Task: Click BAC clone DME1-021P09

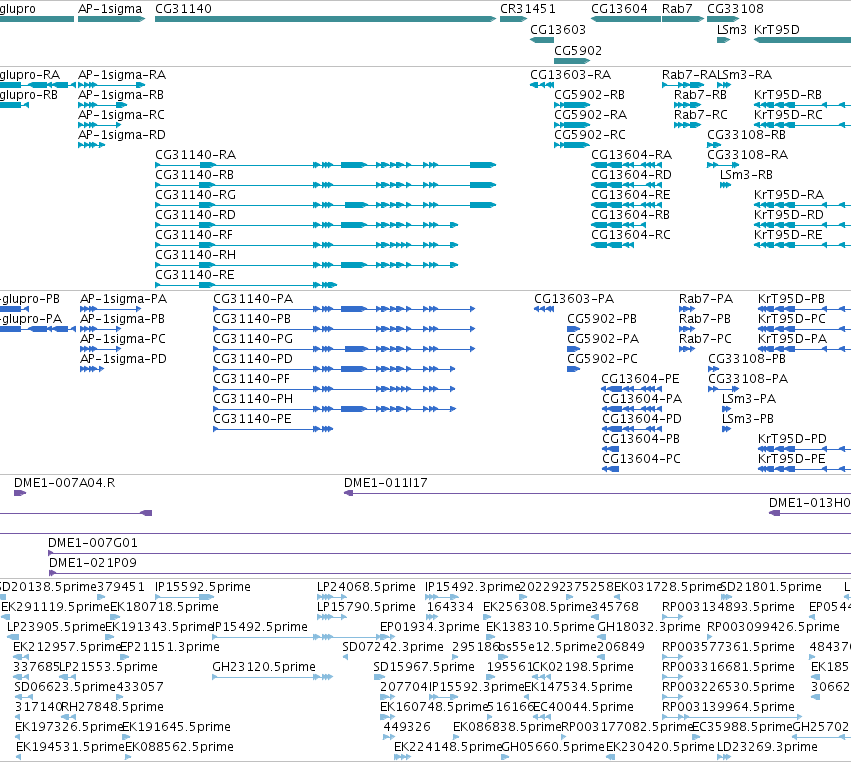Action: coord(450,573)
